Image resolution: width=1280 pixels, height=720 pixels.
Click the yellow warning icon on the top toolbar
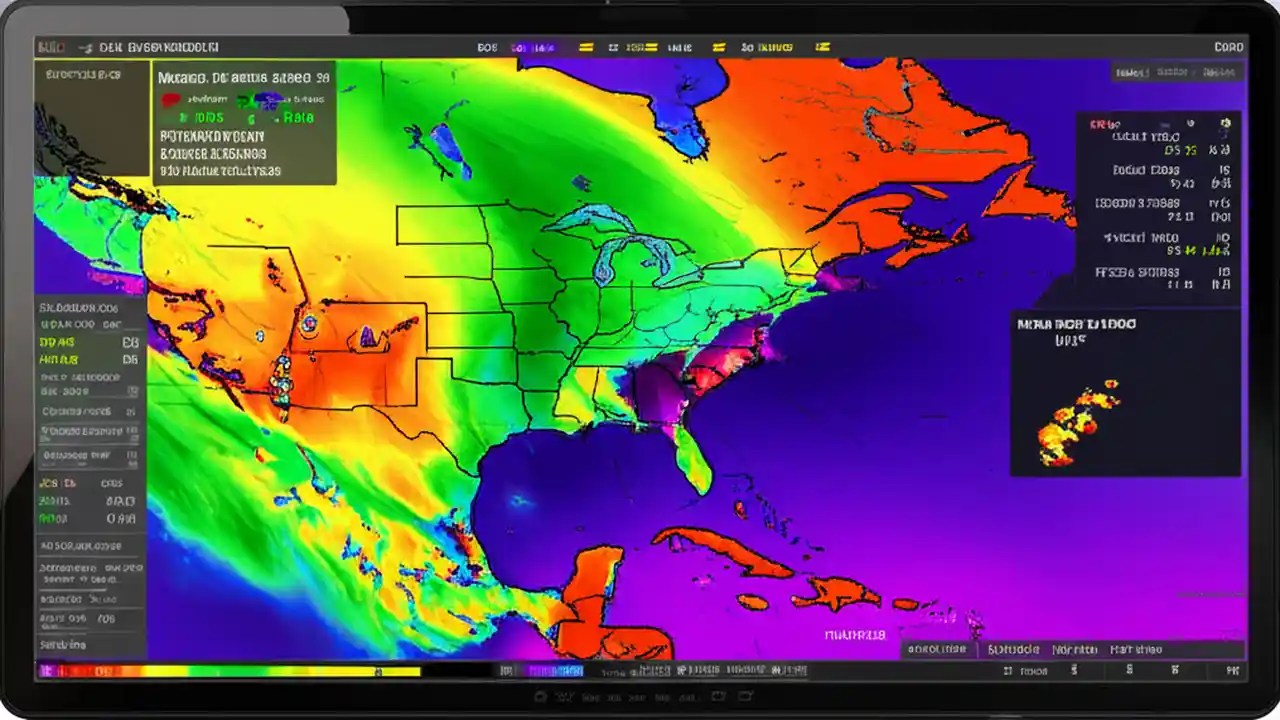[x=586, y=46]
